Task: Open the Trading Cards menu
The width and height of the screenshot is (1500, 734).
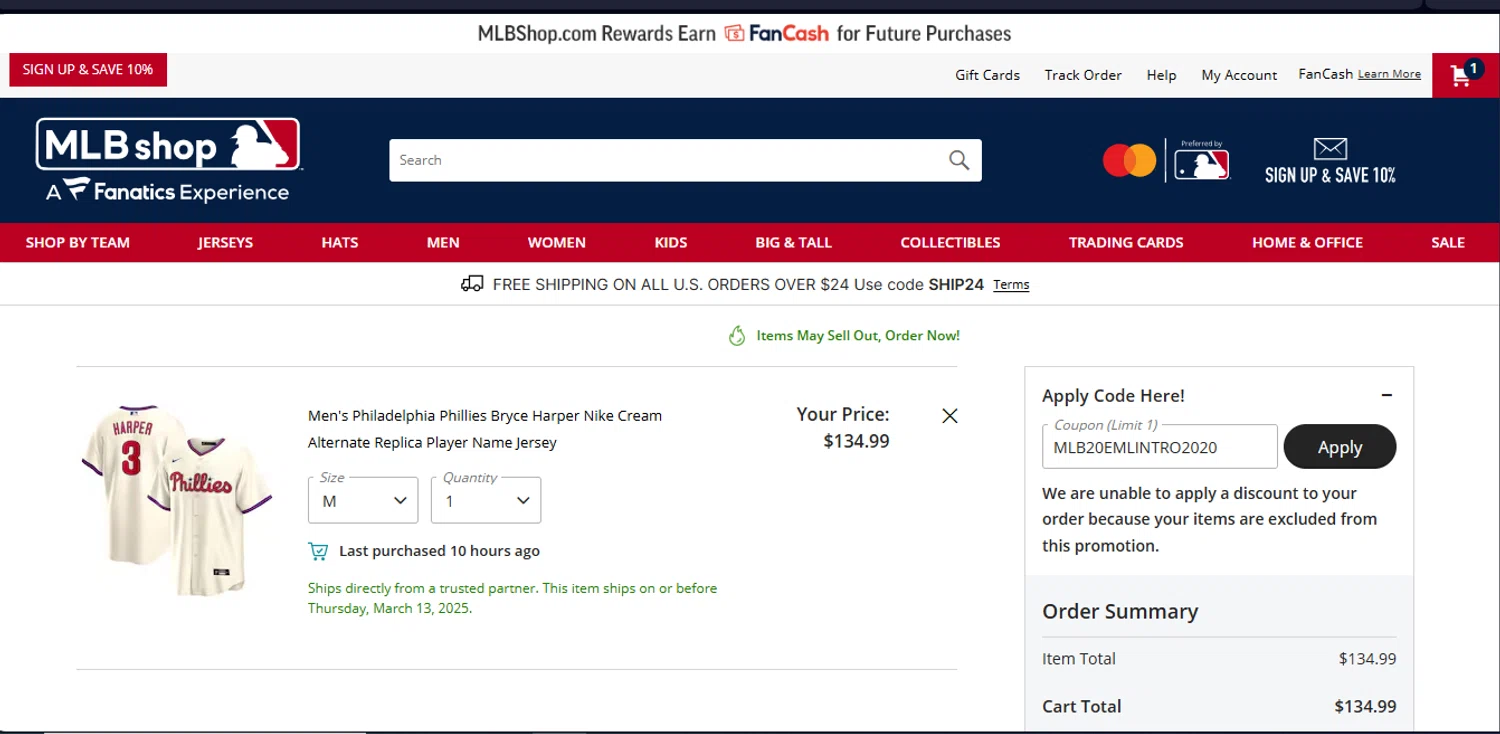Action: (x=1126, y=242)
